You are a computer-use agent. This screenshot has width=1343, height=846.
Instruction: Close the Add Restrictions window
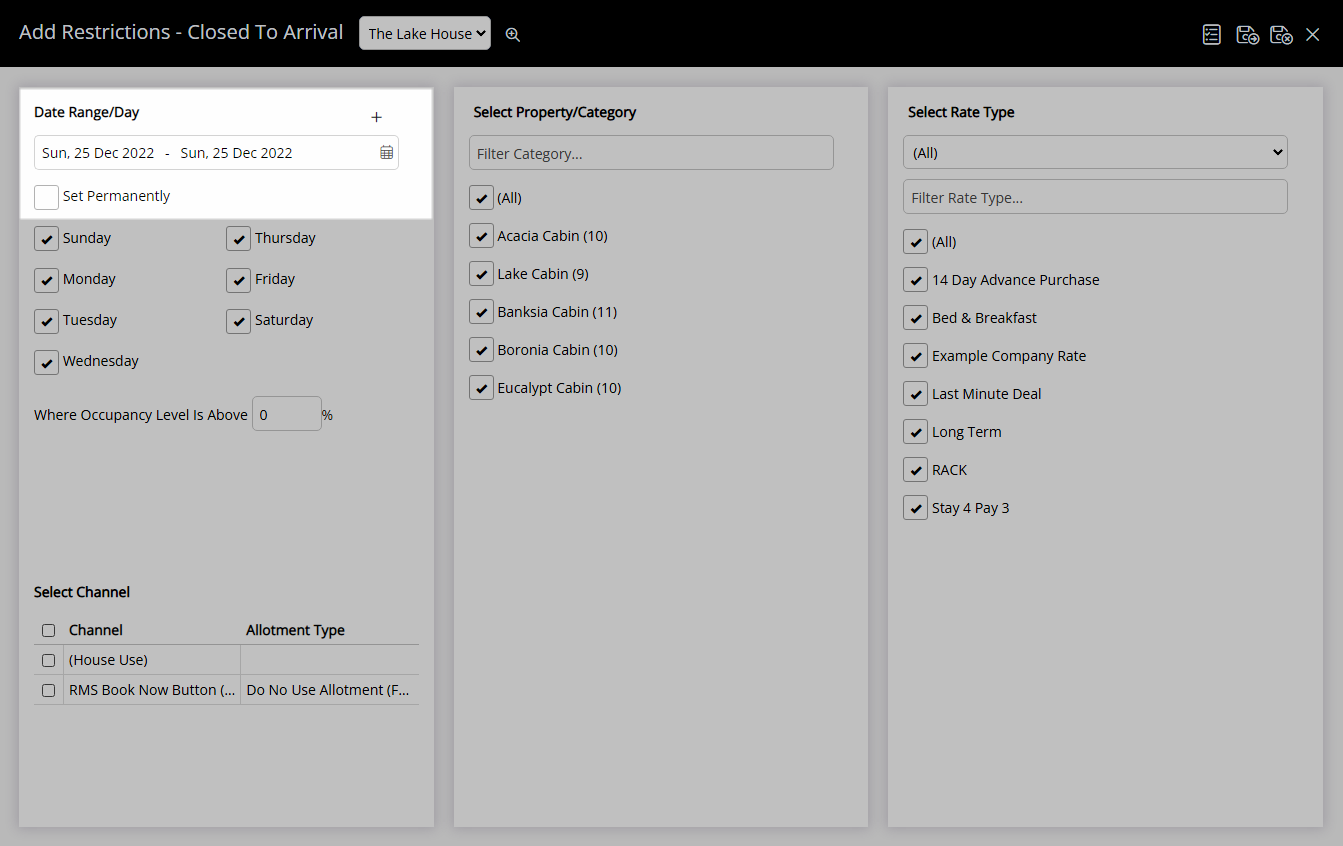click(x=1313, y=34)
